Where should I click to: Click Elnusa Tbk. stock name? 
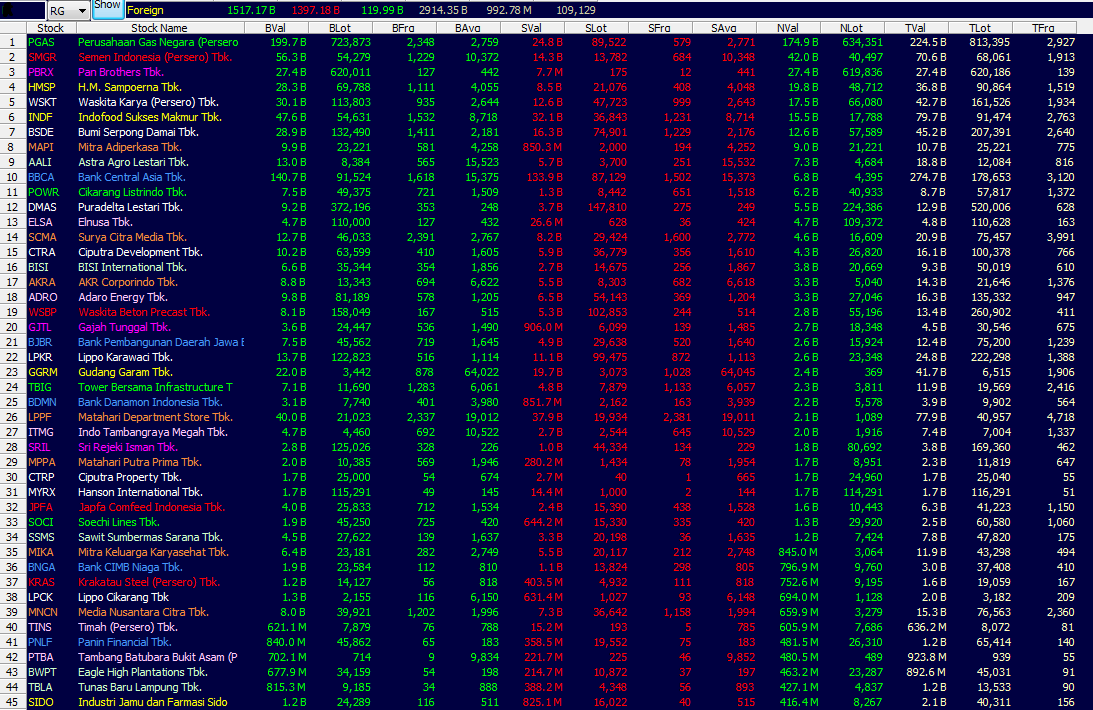pos(105,222)
